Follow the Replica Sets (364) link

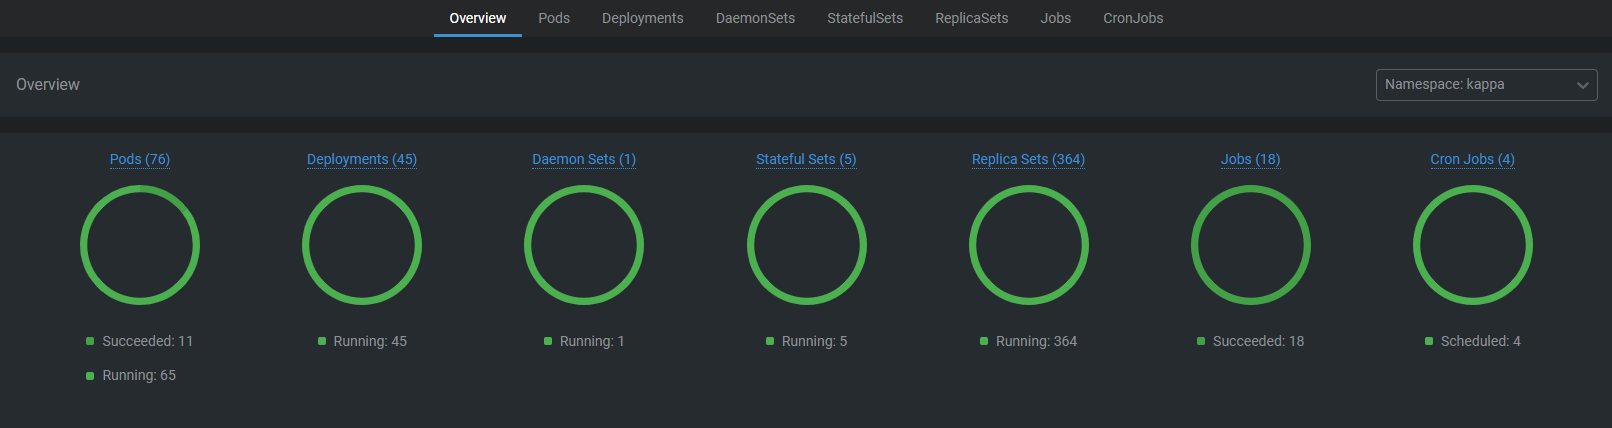(1028, 159)
